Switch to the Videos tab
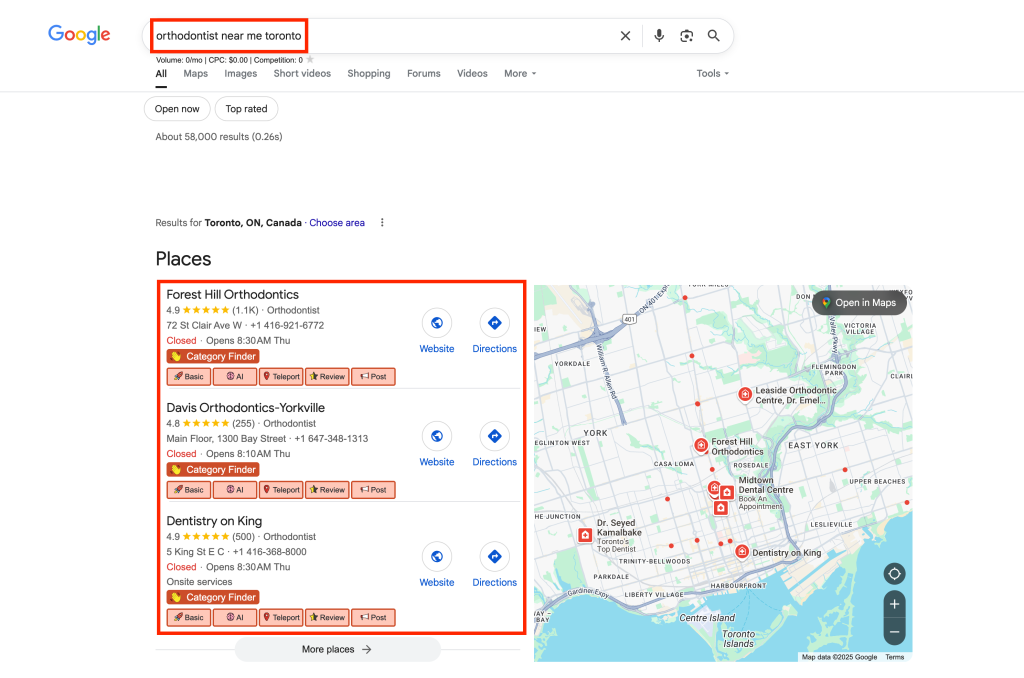The height and width of the screenshot is (678, 1024). [472, 74]
